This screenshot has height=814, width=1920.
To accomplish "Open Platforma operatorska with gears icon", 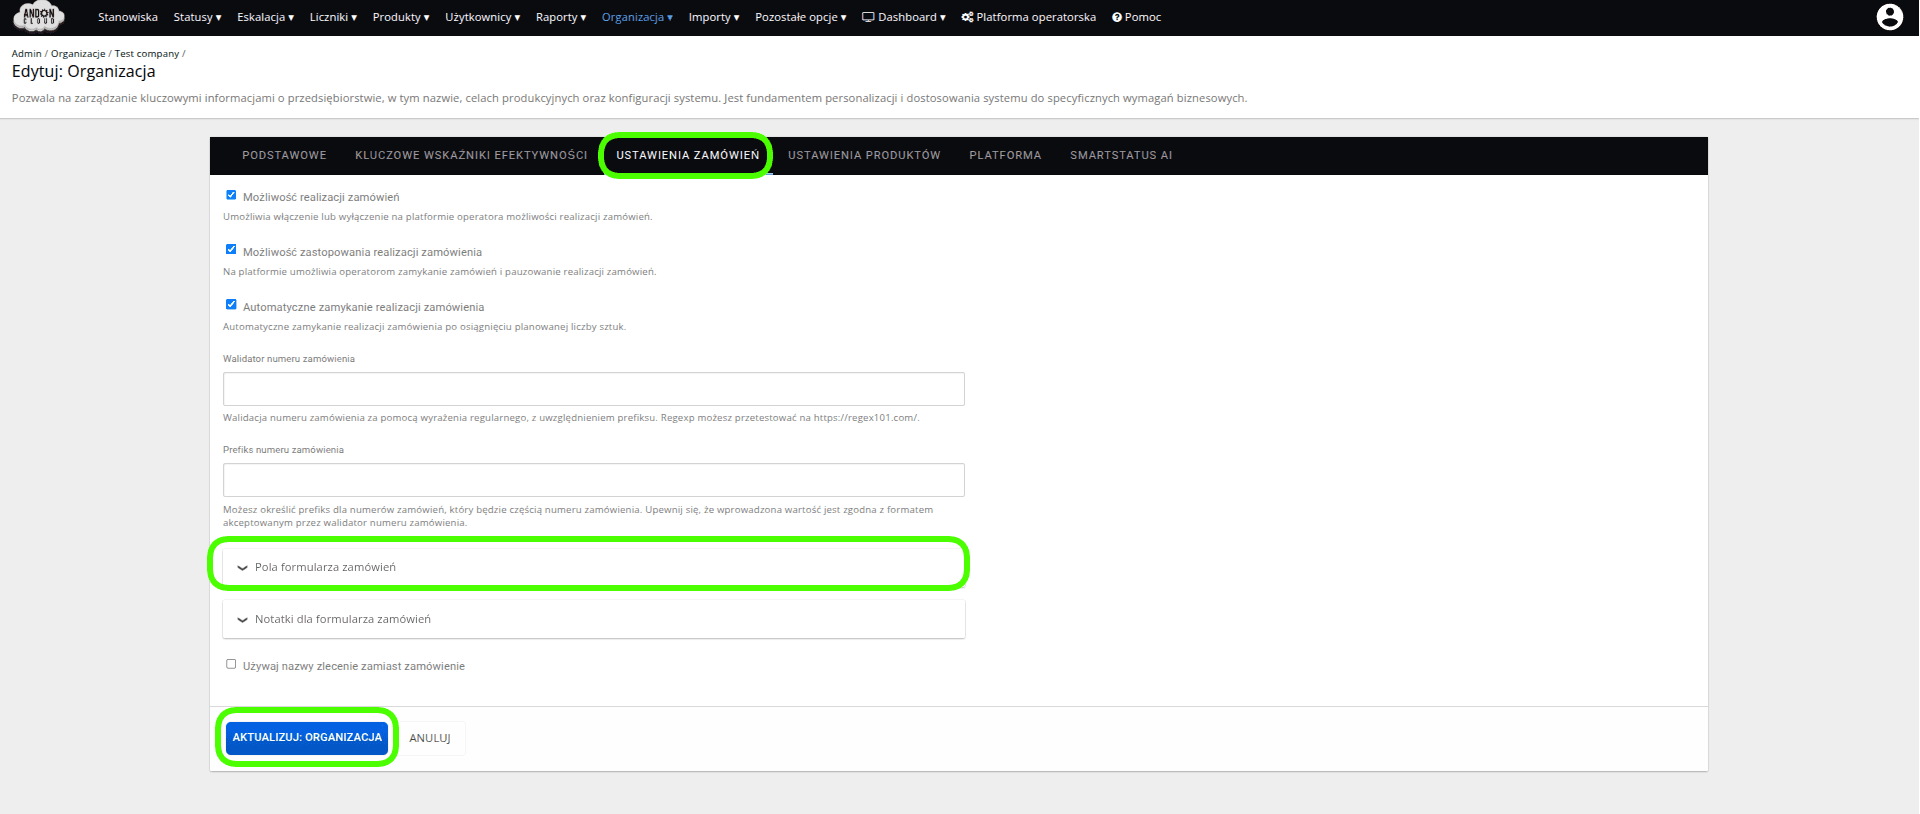I will (1028, 17).
